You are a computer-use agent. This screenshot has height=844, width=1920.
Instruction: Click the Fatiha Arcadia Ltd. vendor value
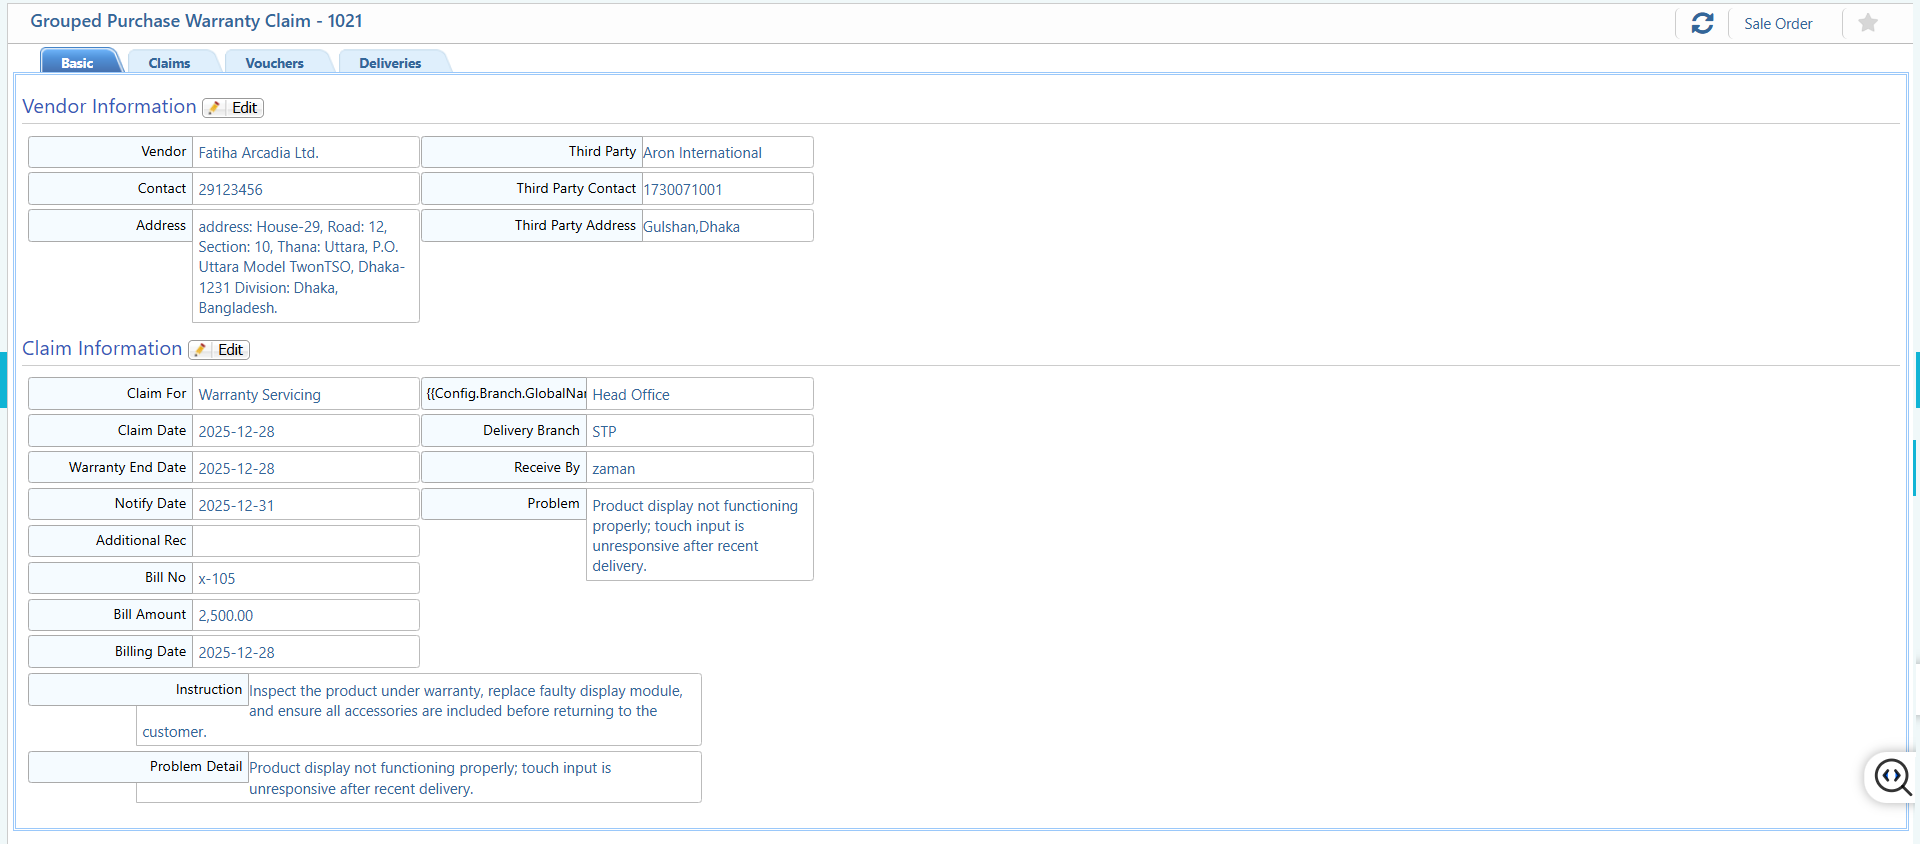tap(258, 153)
